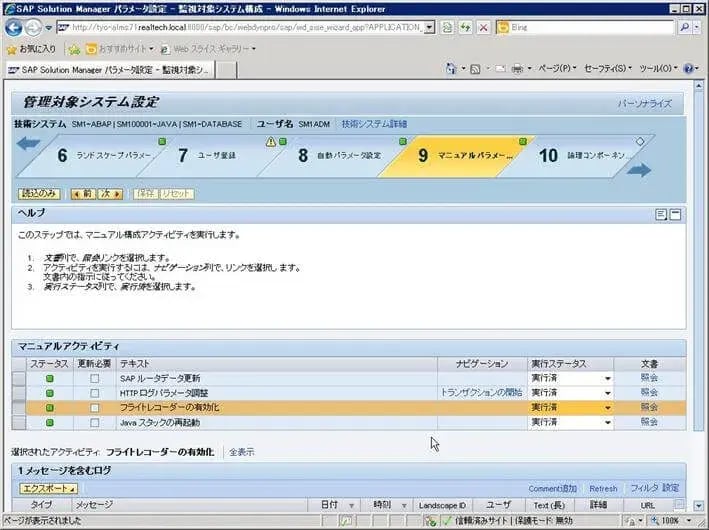
Task: Open a new blank browser tab
Action: click(226, 71)
